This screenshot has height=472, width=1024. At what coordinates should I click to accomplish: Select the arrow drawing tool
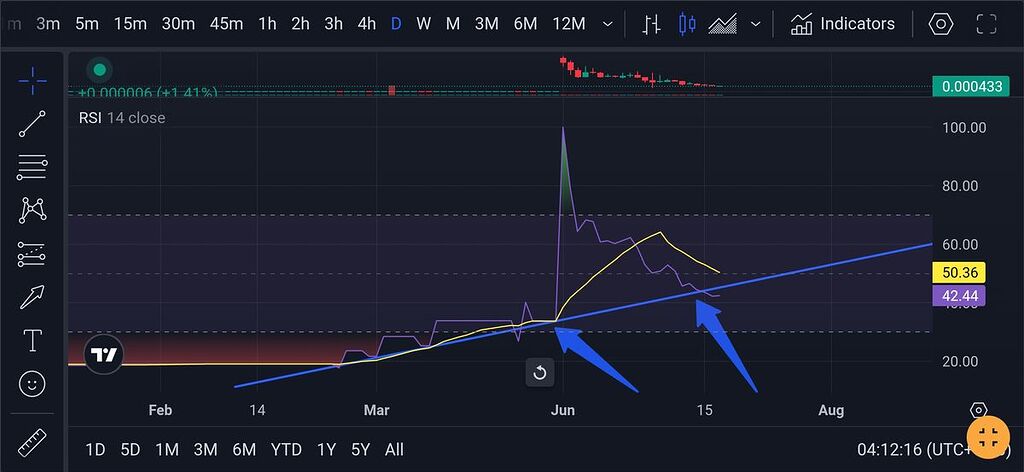(x=33, y=297)
